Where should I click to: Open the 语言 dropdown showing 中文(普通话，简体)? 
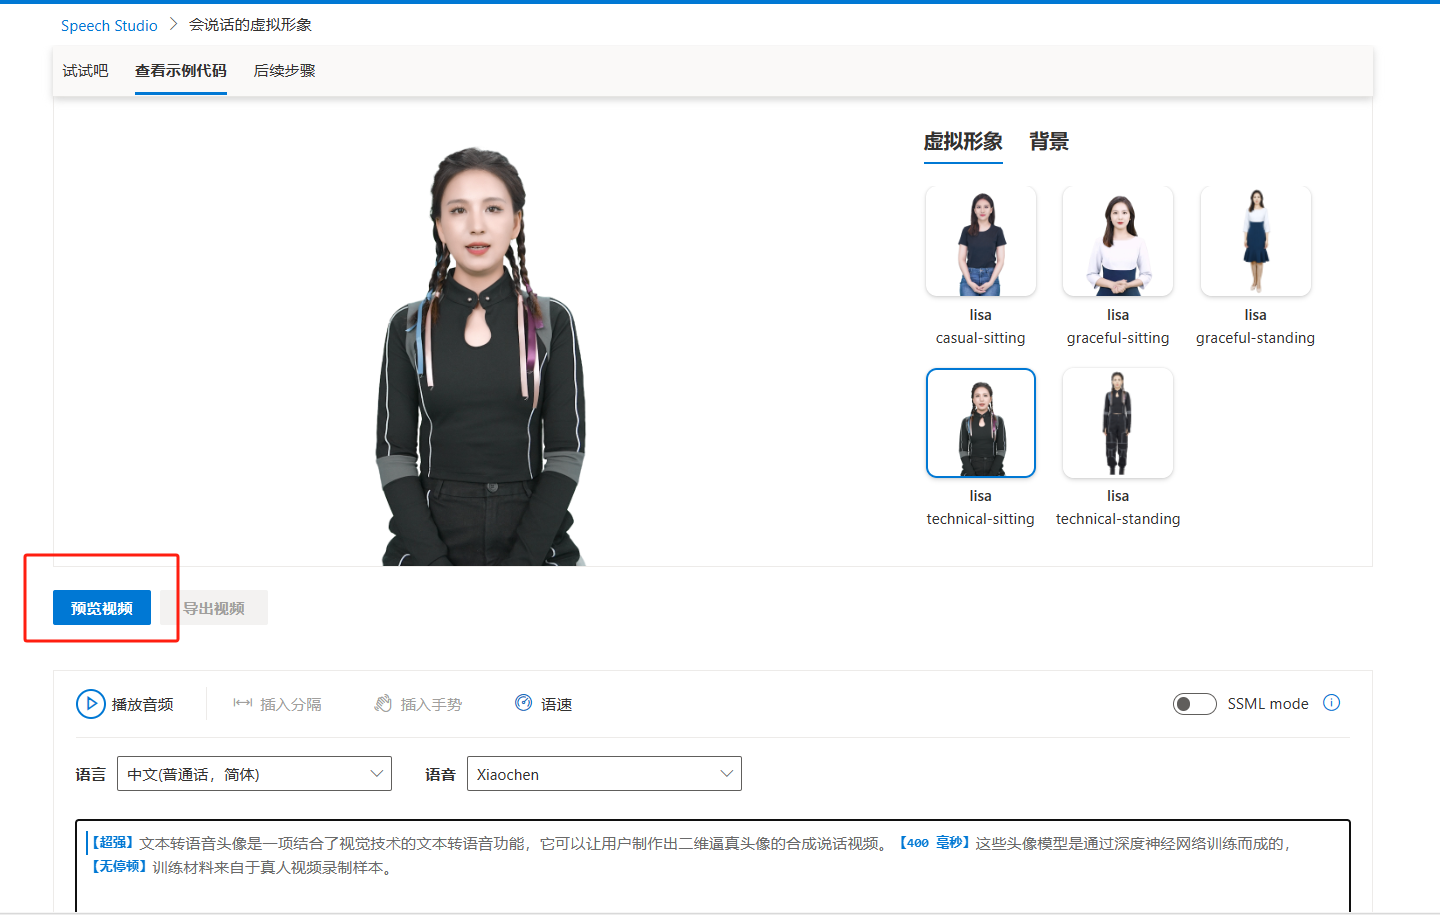click(254, 774)
